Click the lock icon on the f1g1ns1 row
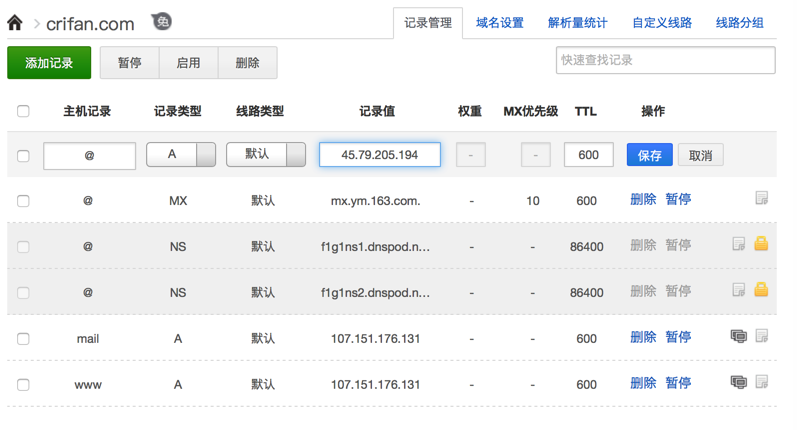 coord(761,244)
